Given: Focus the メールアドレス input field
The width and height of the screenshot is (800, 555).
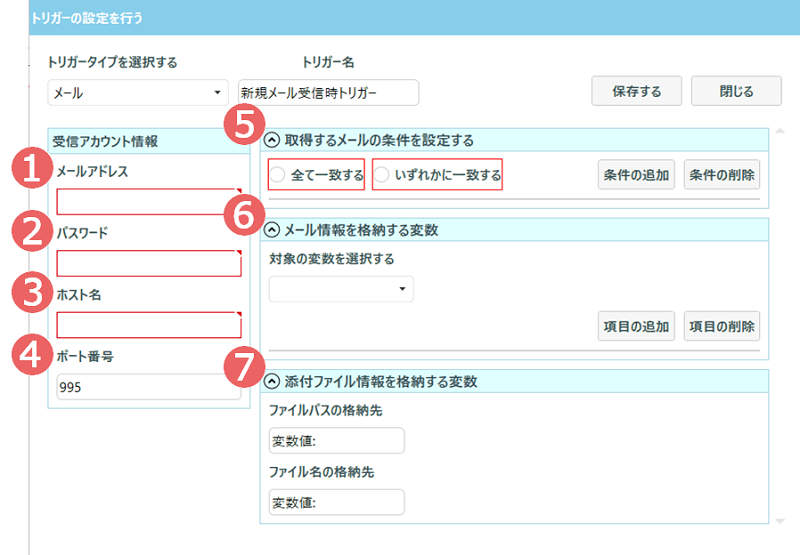Looking at the screenshot, I should click(148, 201).
